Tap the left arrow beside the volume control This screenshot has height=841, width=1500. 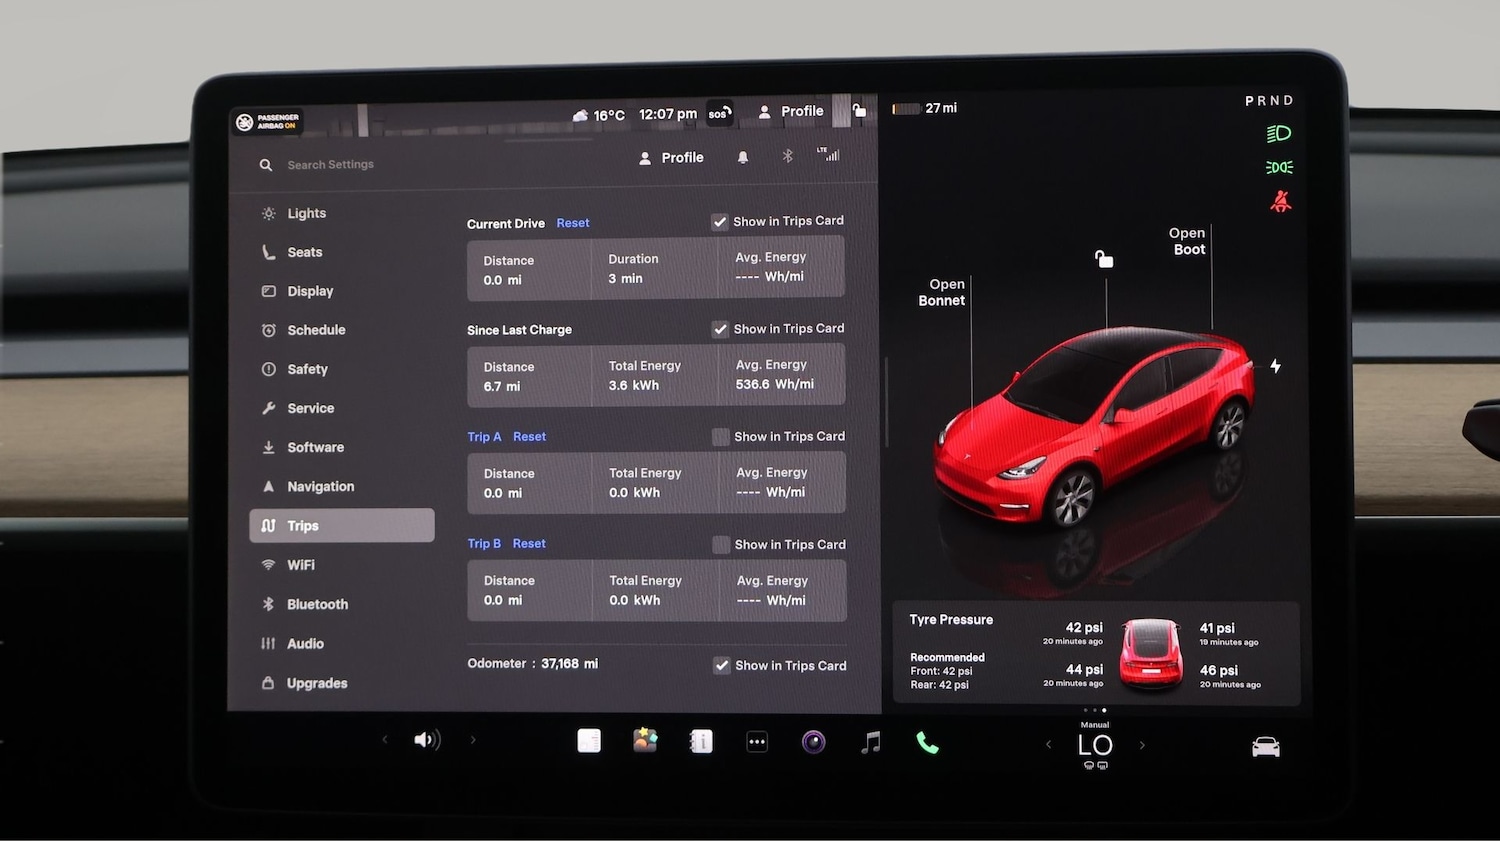tap(385, 739)
